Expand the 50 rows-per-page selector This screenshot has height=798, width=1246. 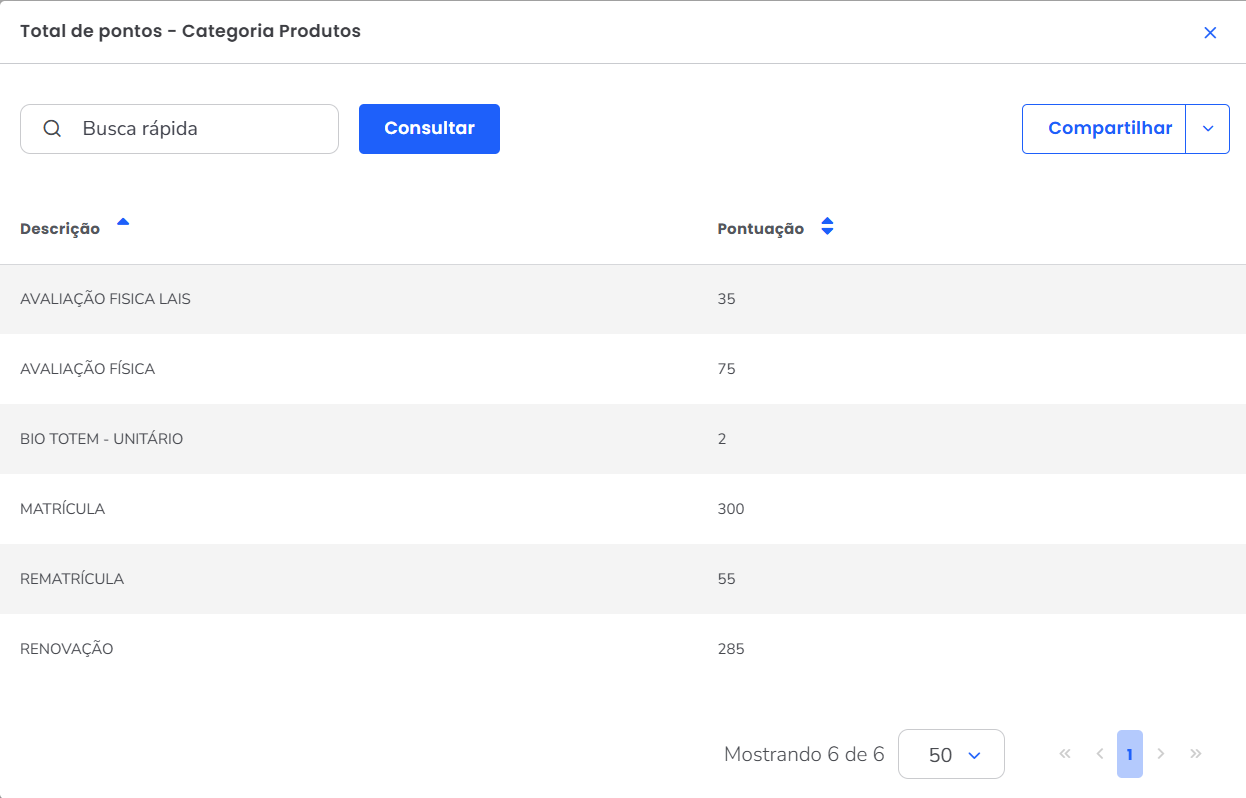pos(951,755)
